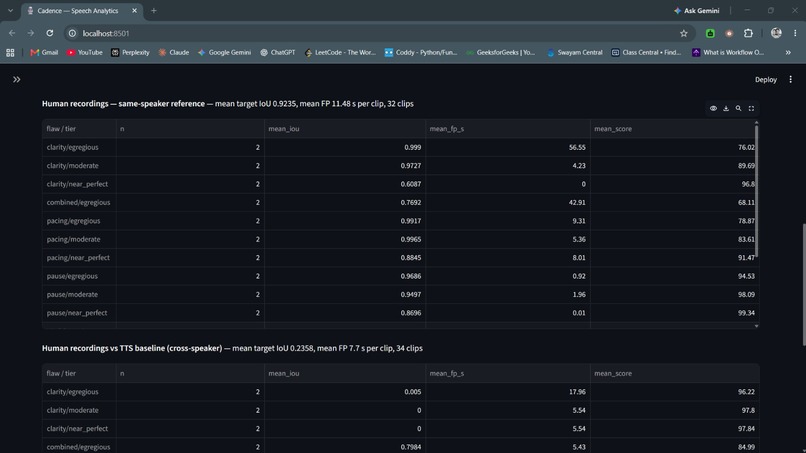Open the Deploy button
The height and width of the screenshot is (453, 806).
pos(765,80)
